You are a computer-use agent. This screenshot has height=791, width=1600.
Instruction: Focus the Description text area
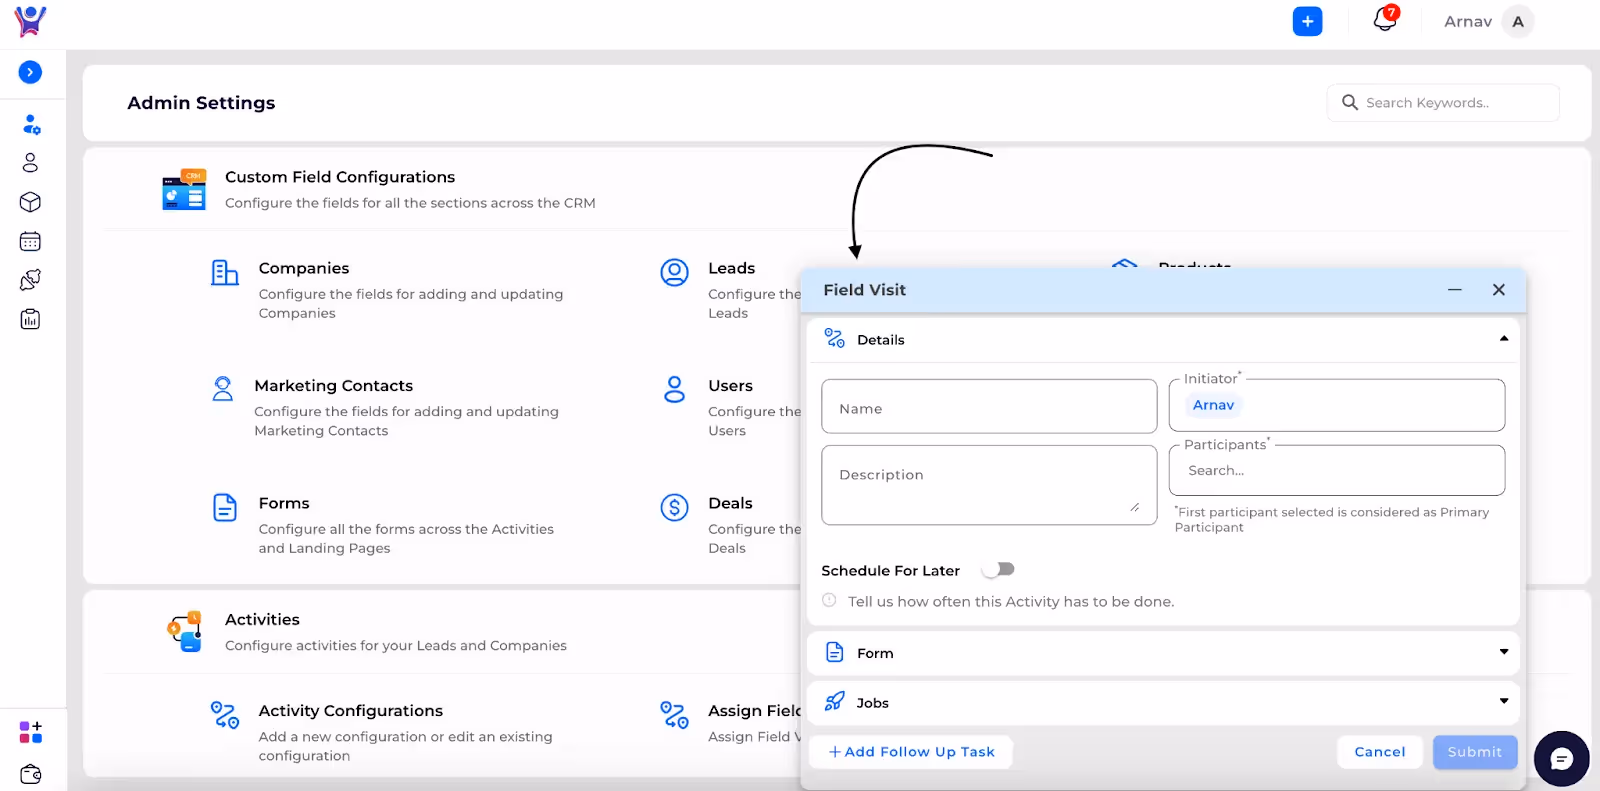click(x=989, y=485)
